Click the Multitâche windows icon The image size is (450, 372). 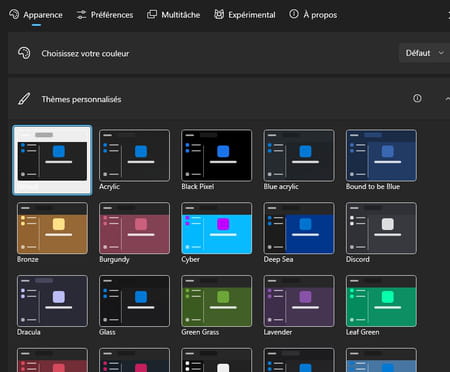tap(152, 14)
